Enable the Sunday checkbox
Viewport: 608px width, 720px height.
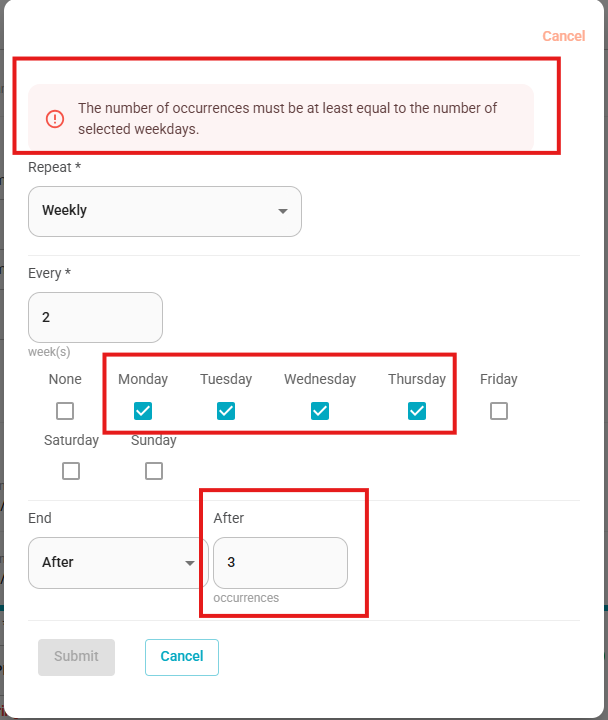154,471
